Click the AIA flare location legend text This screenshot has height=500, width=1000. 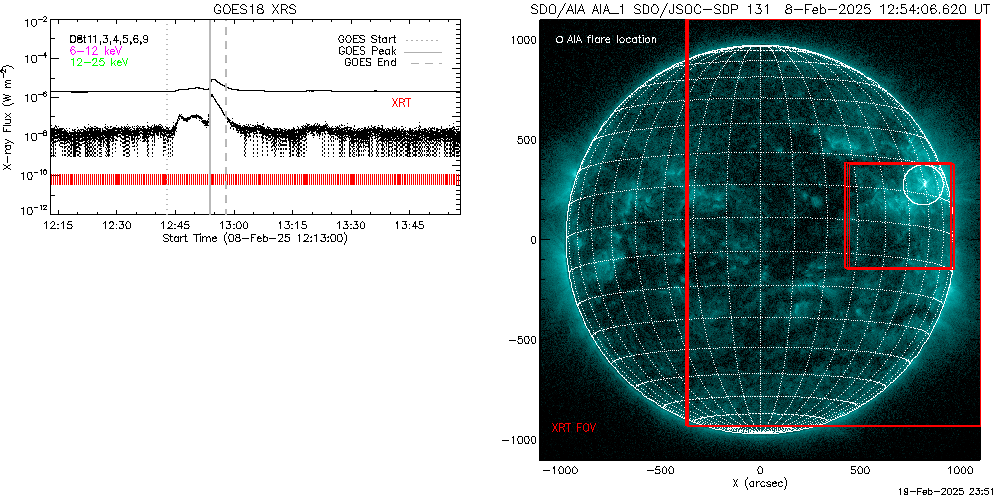click(x=610, y=40)
